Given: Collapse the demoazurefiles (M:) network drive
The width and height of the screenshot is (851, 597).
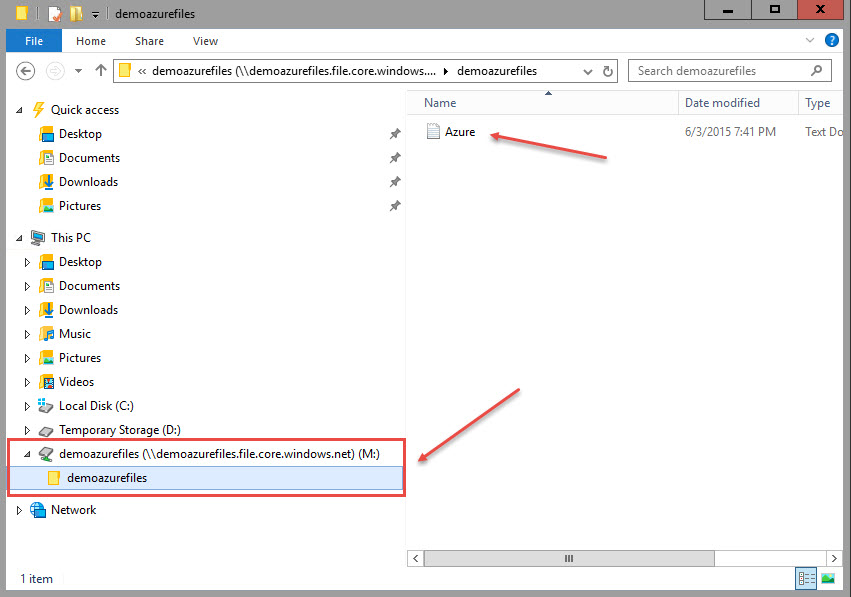Looking at the screenshot, I should [x=27, y=454].
